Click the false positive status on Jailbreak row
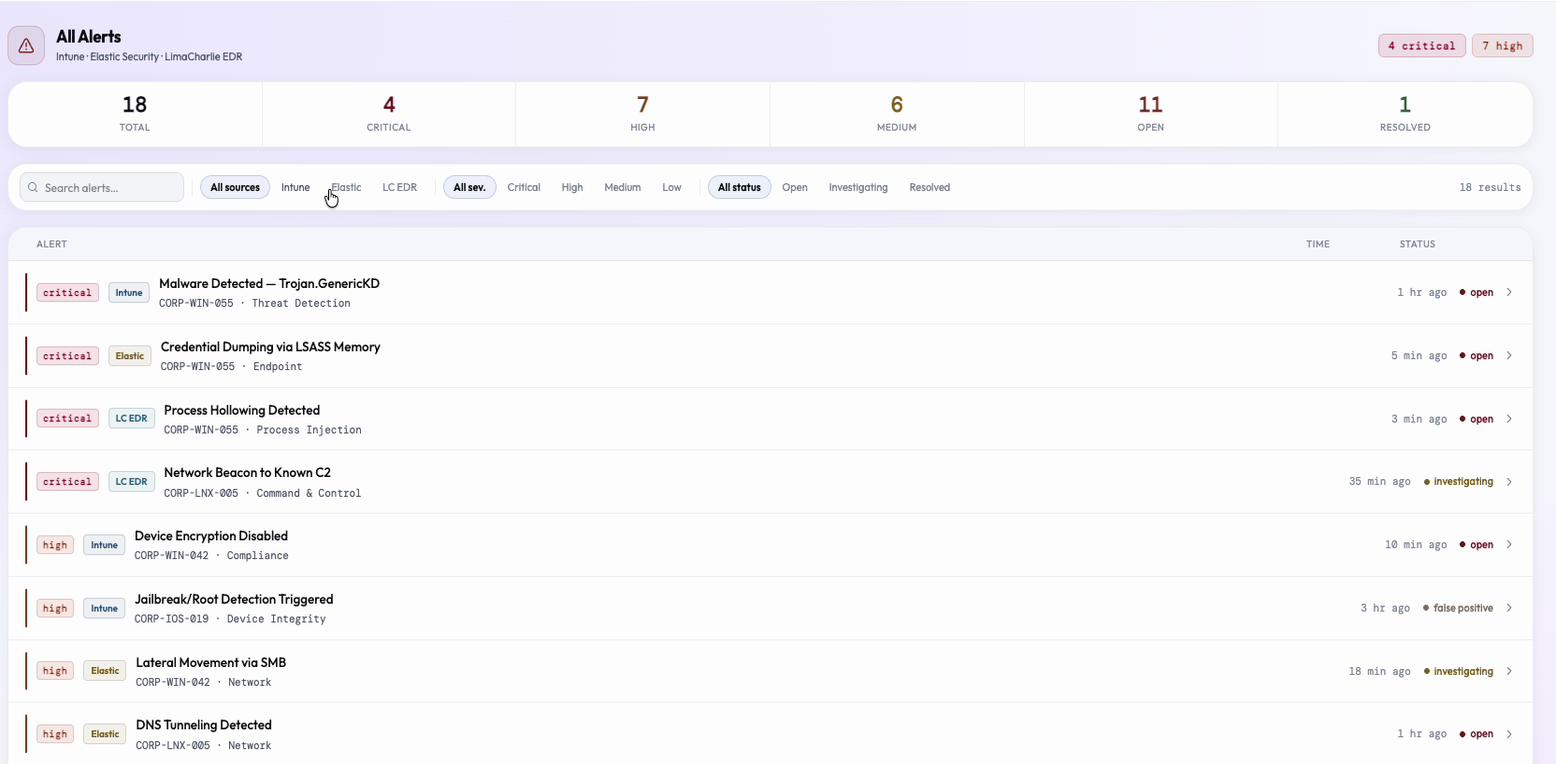The image size is (1556, 764). pyautogui.click(x=1458, y=608)
